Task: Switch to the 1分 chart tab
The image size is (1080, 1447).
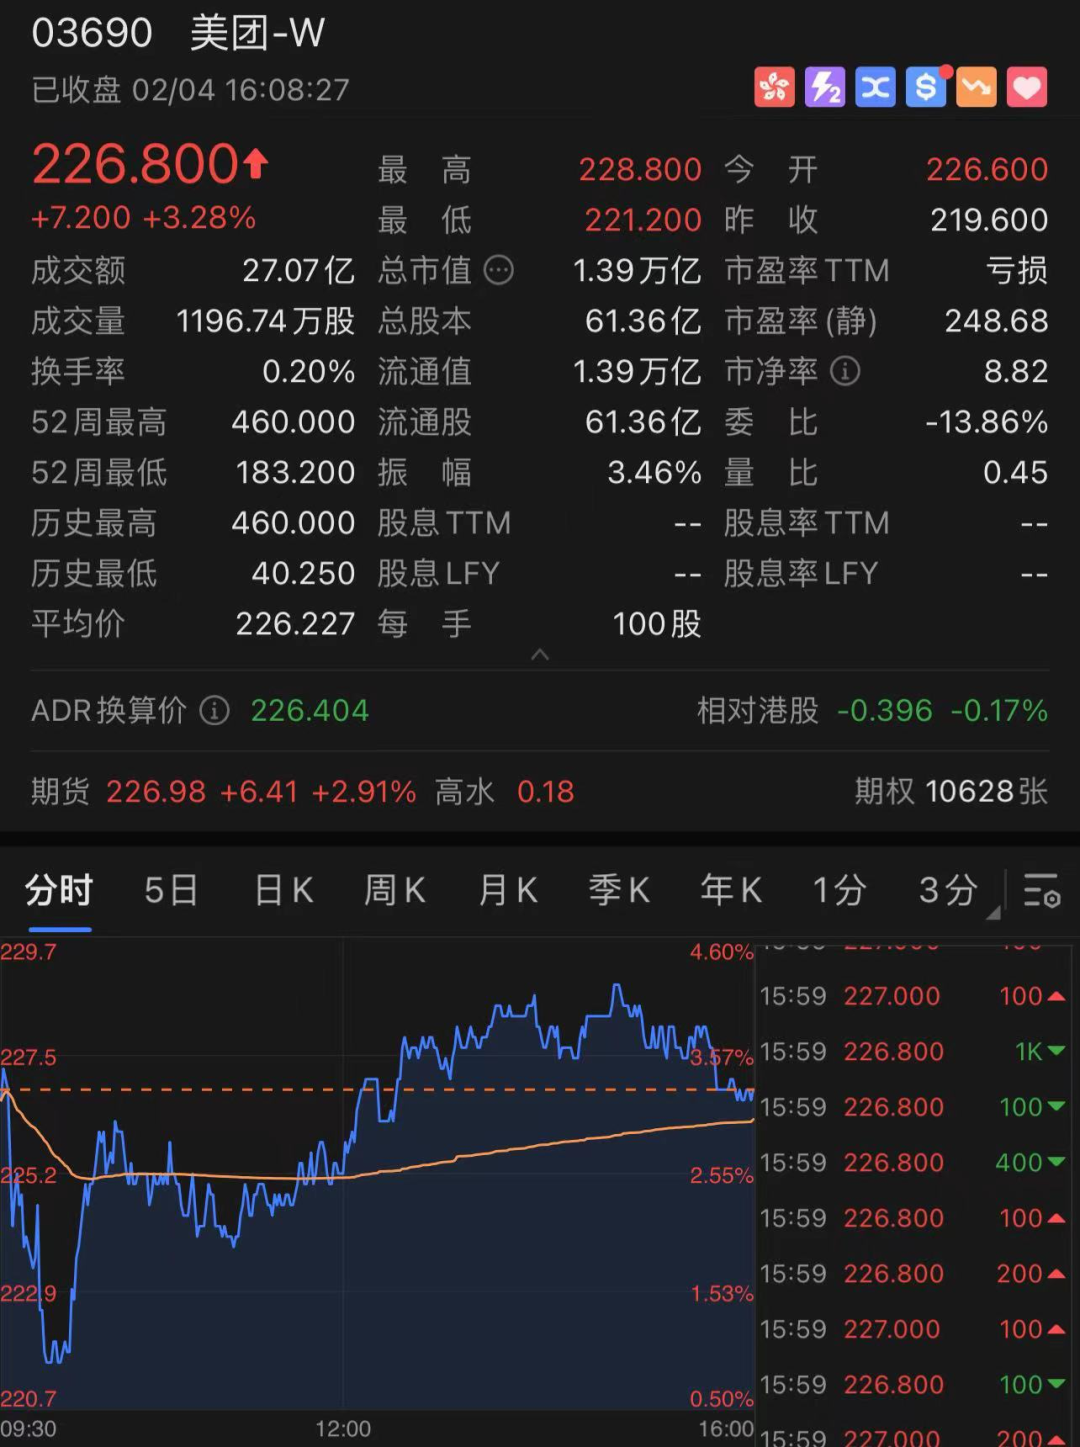Action: [839, 889]
